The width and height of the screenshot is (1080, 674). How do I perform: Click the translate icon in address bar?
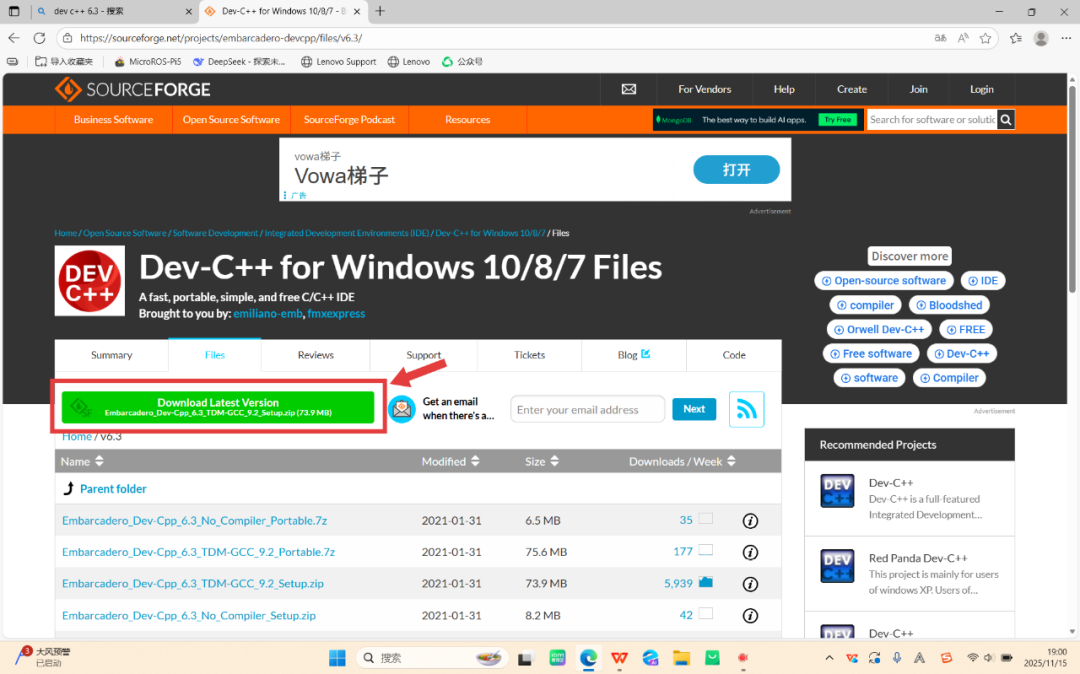(x=940, y=38)
